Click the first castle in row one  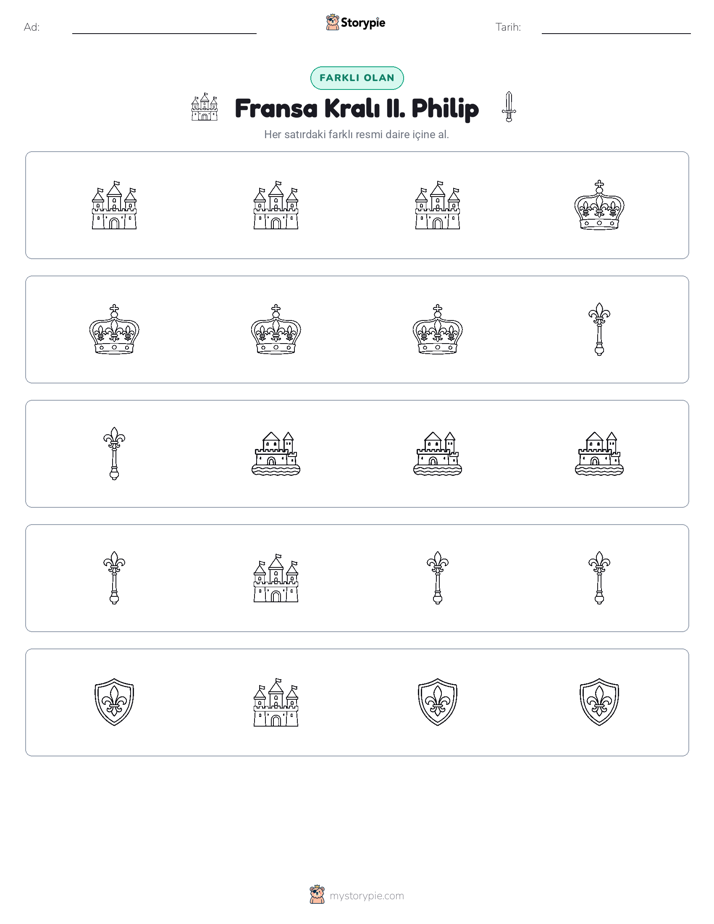pyautogui.click(x=114, y=205)
